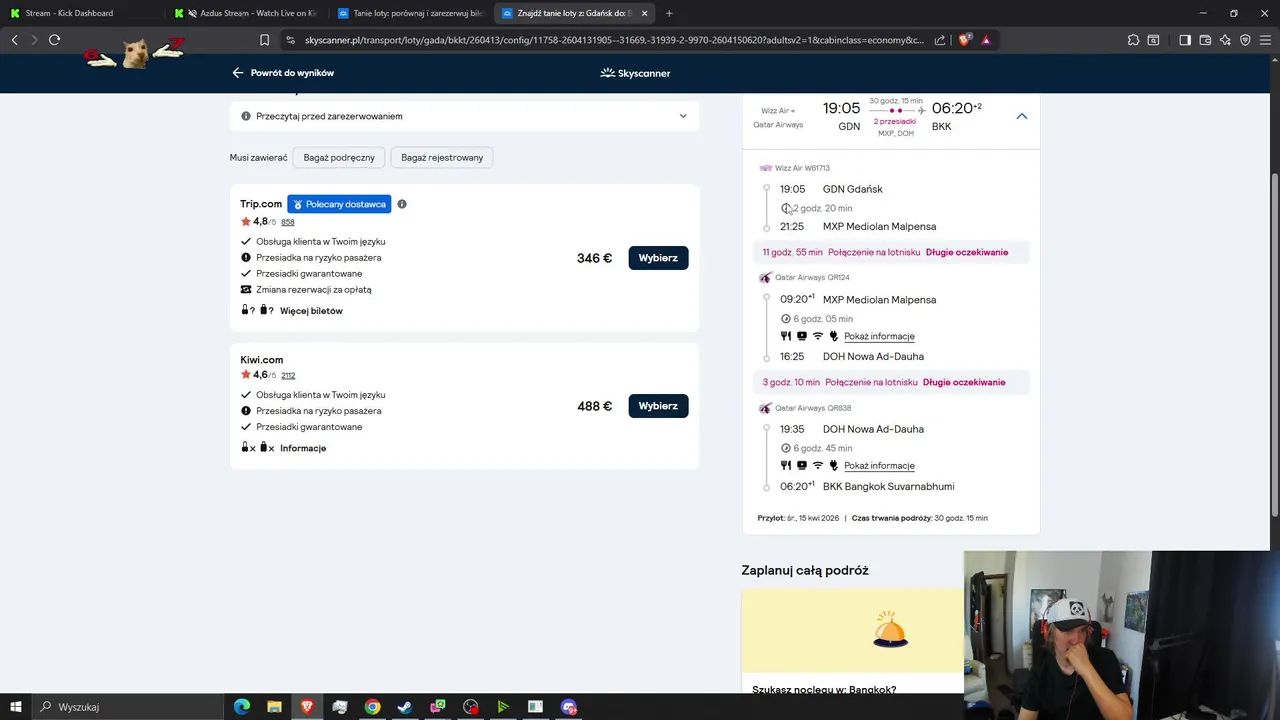Toggle browser sidebar panel icon
1280x720 pixels.
(x=1185, y=40)
